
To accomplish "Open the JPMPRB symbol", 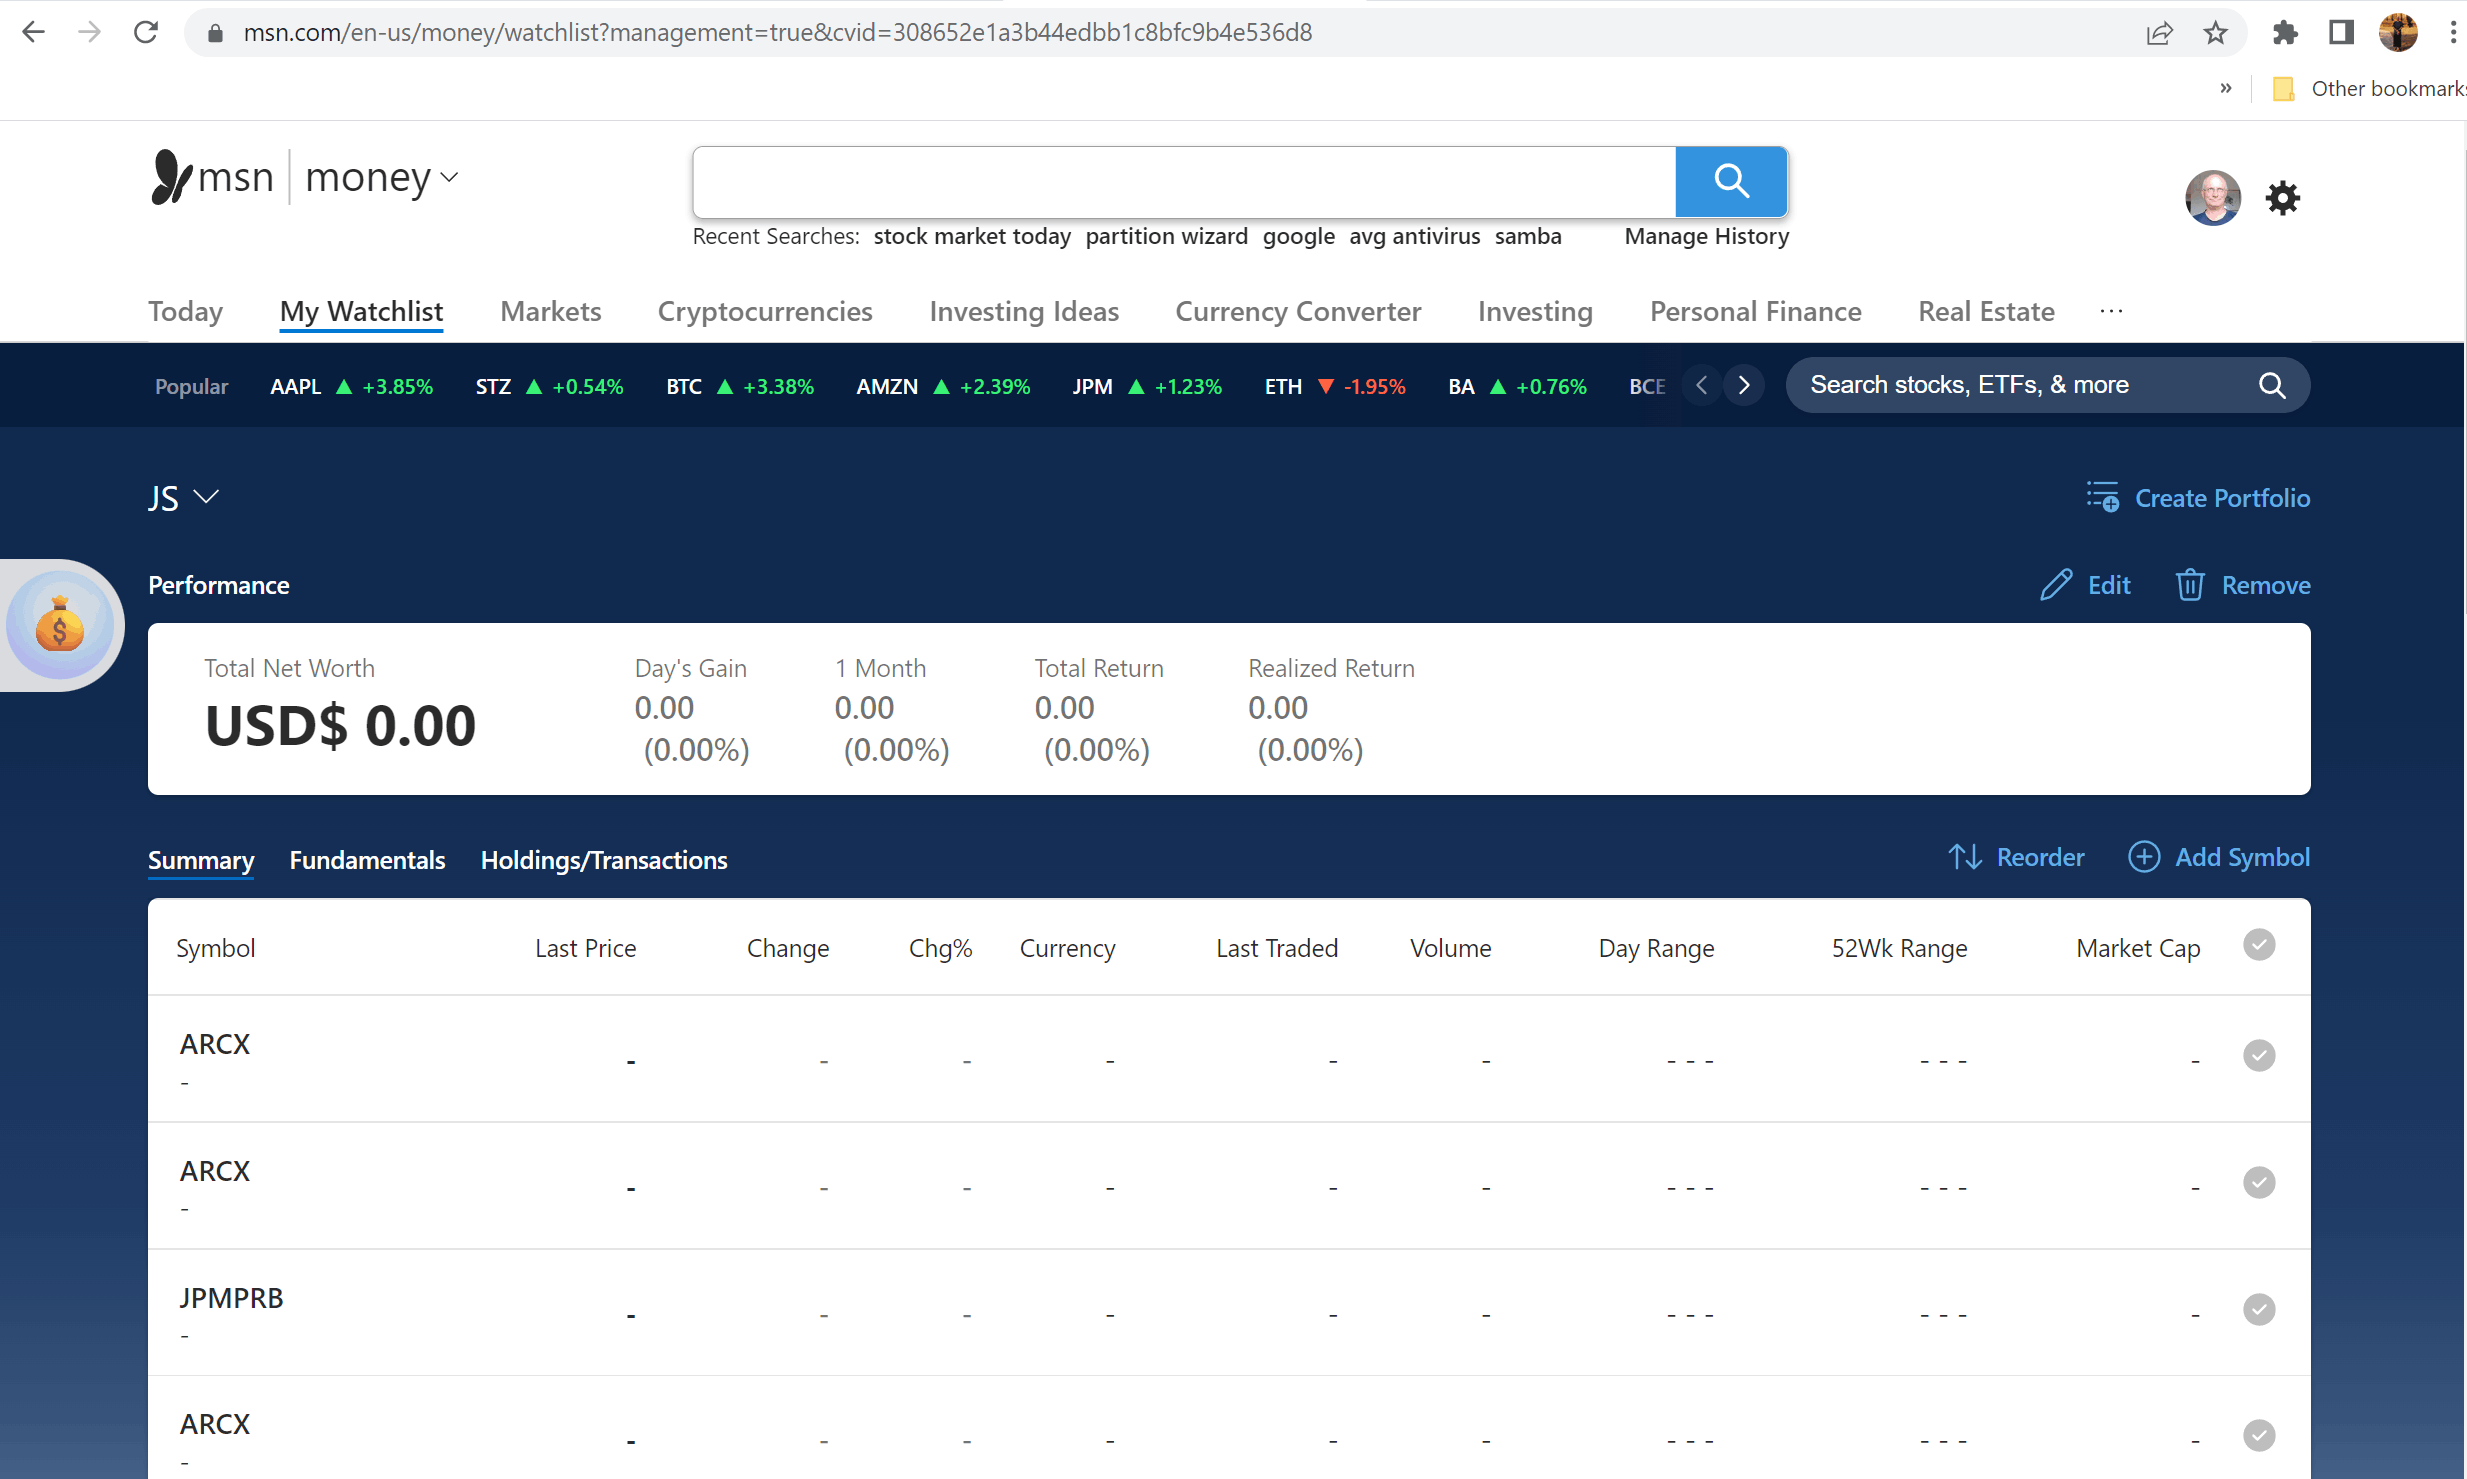I will coord(231,1298).
